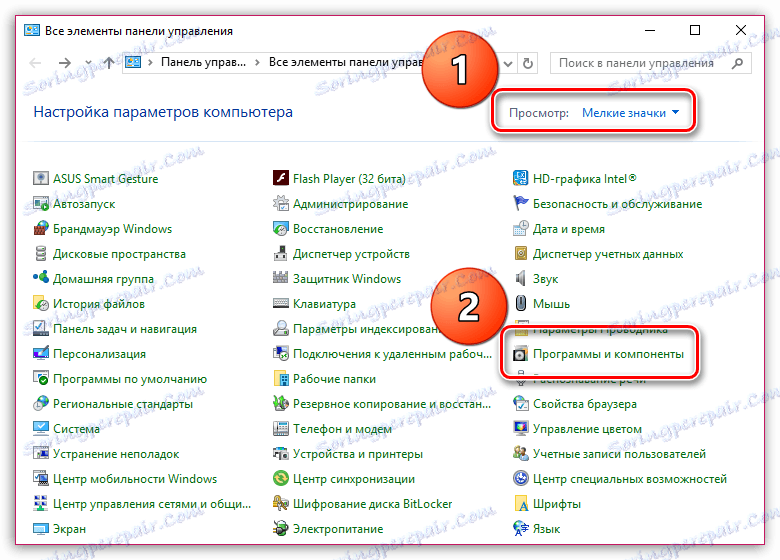Click the Персонализация icon
The width and height of the screenshot is (780, 560).
coord(41,354)
